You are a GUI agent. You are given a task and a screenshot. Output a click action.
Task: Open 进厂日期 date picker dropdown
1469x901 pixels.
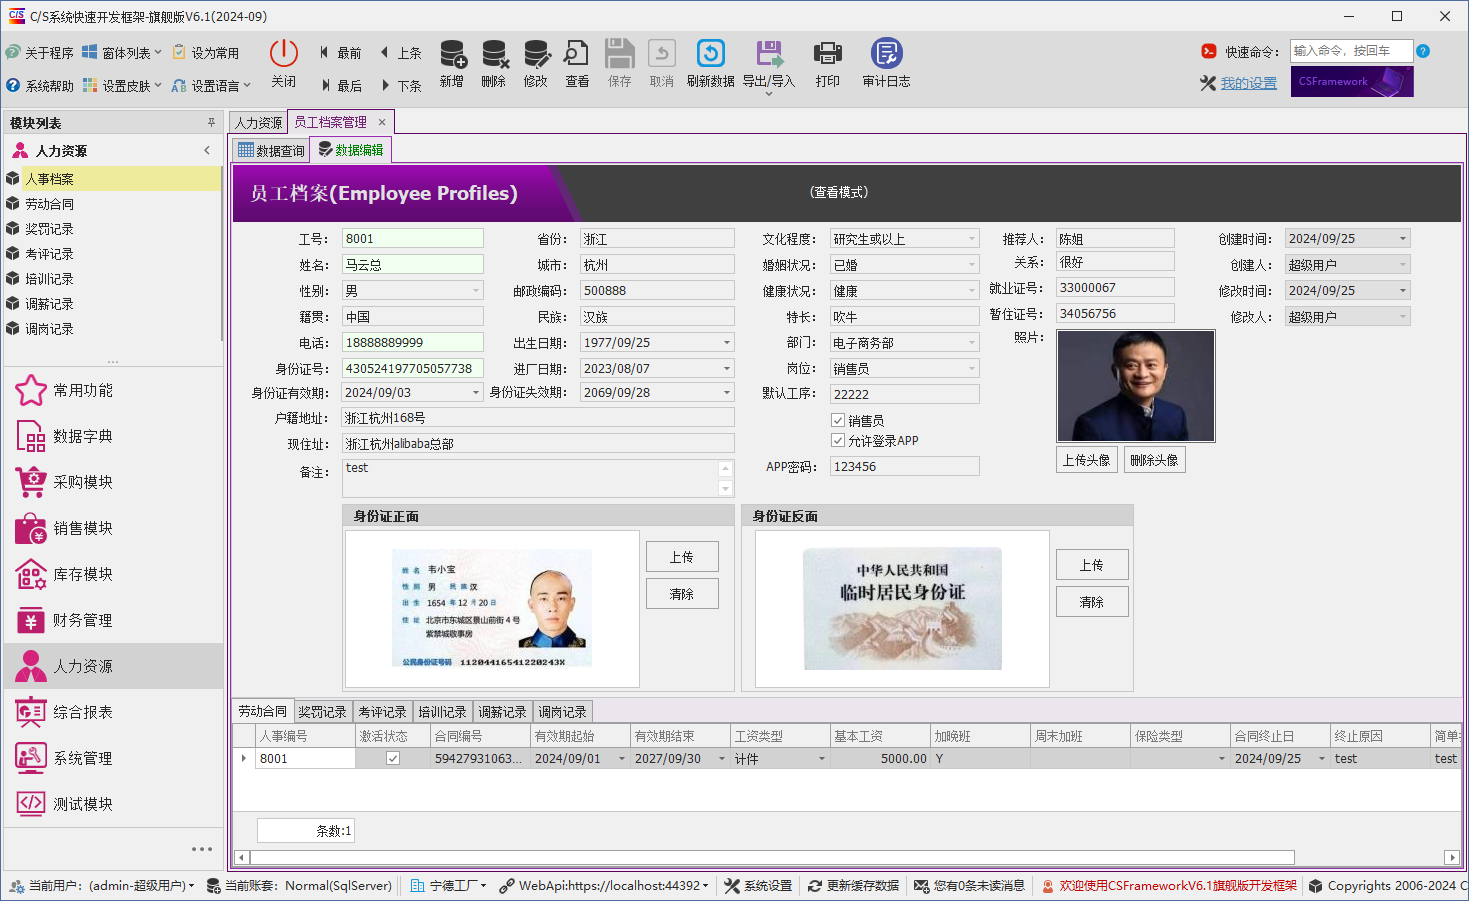click(x=727, y=368)
